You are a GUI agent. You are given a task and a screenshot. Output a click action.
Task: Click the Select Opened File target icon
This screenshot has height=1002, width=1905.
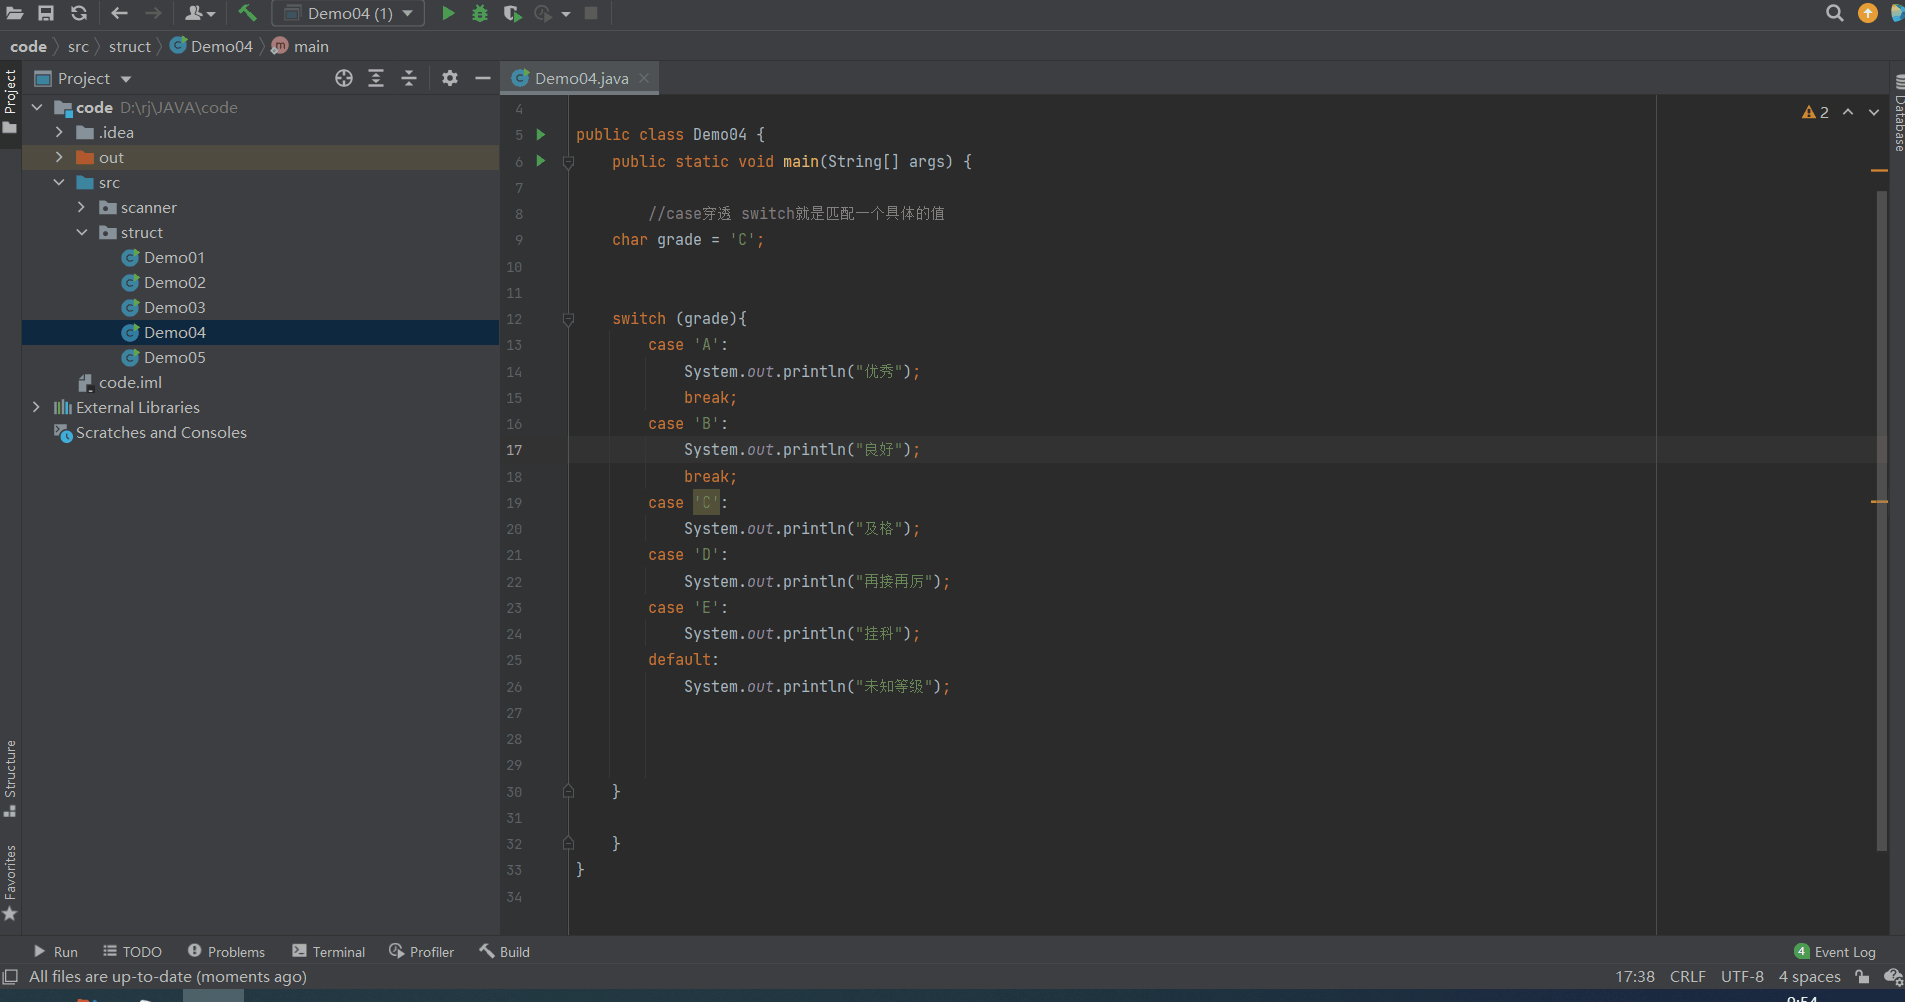pyautogui.click(x=344, y=78)
